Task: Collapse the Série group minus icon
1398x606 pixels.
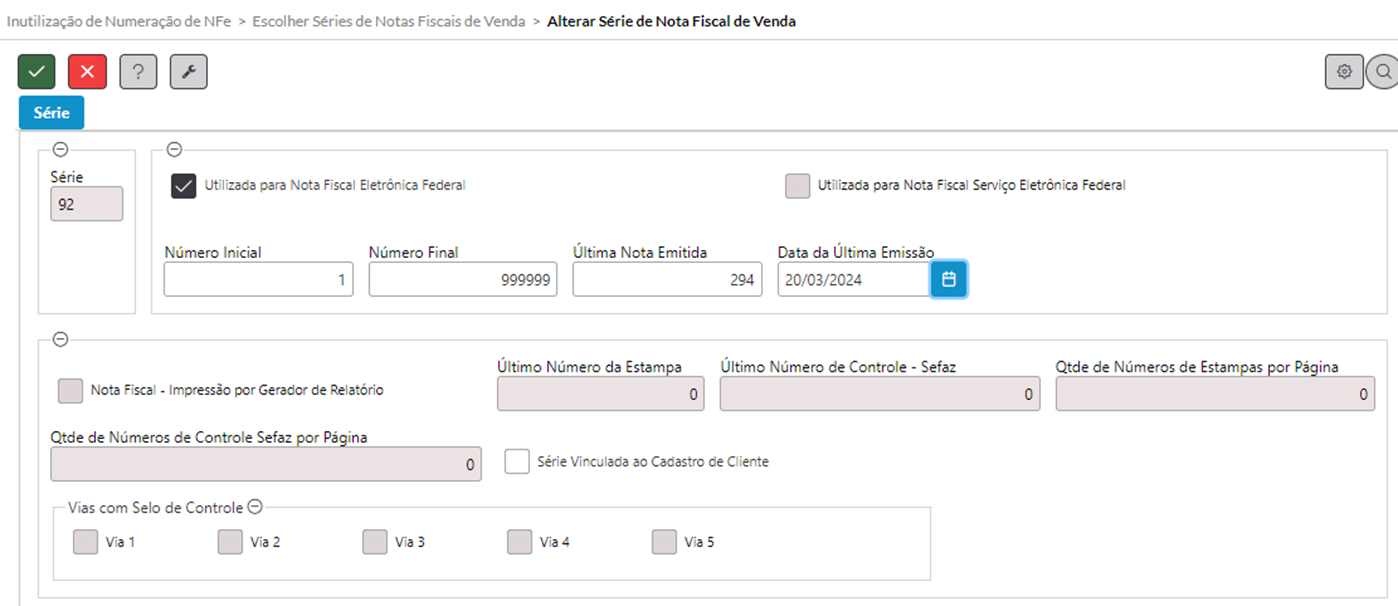Action: [x=59, y=149]
